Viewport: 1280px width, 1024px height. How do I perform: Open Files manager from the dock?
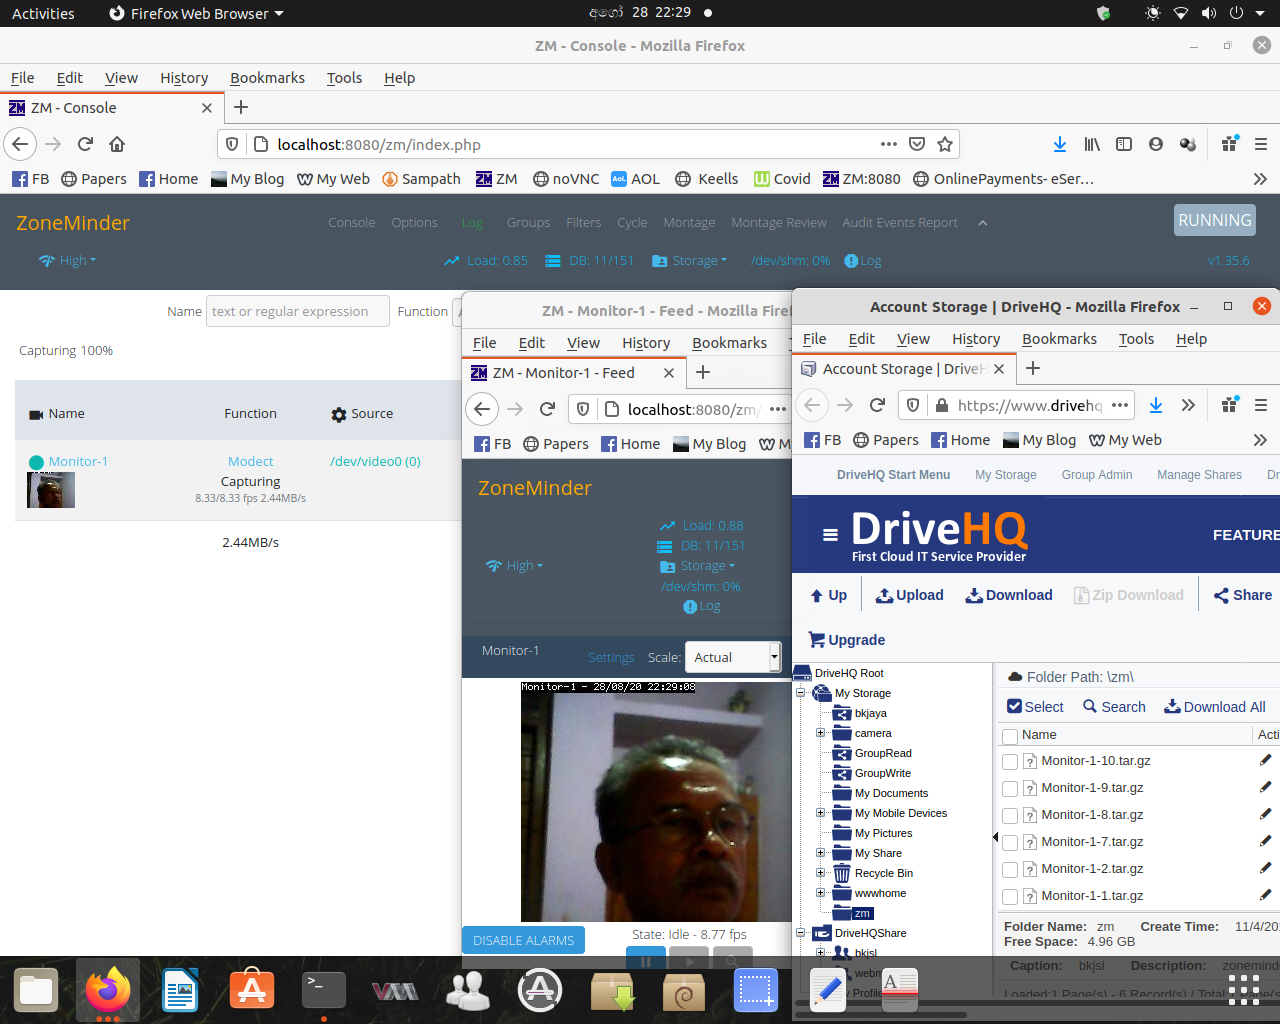pyautogui.click(x=36, y=990)
